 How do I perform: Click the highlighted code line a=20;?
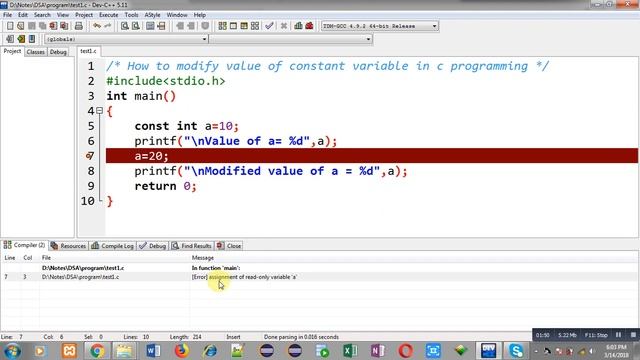click(x=371, y=156)
